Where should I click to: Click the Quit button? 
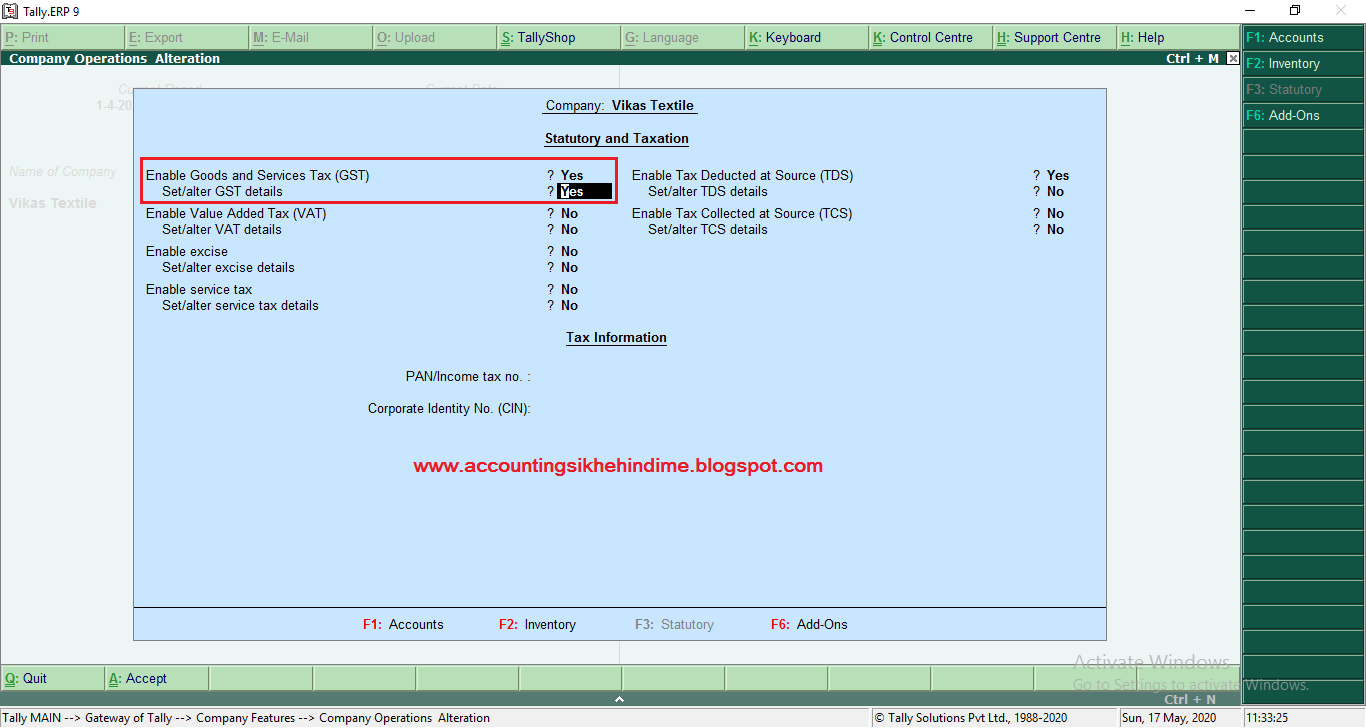click(x=52, y=678)
